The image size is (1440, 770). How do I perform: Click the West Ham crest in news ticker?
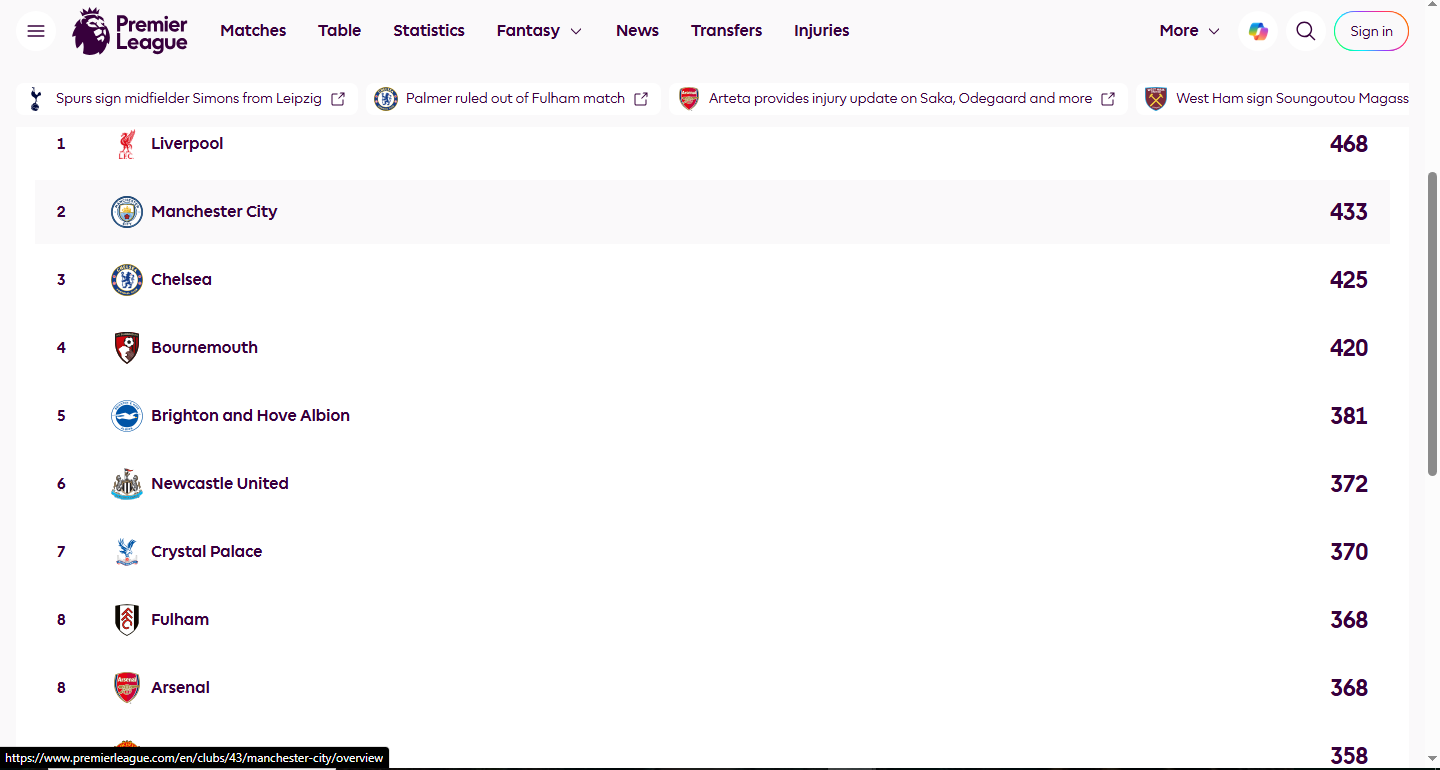coord(1156,98)
